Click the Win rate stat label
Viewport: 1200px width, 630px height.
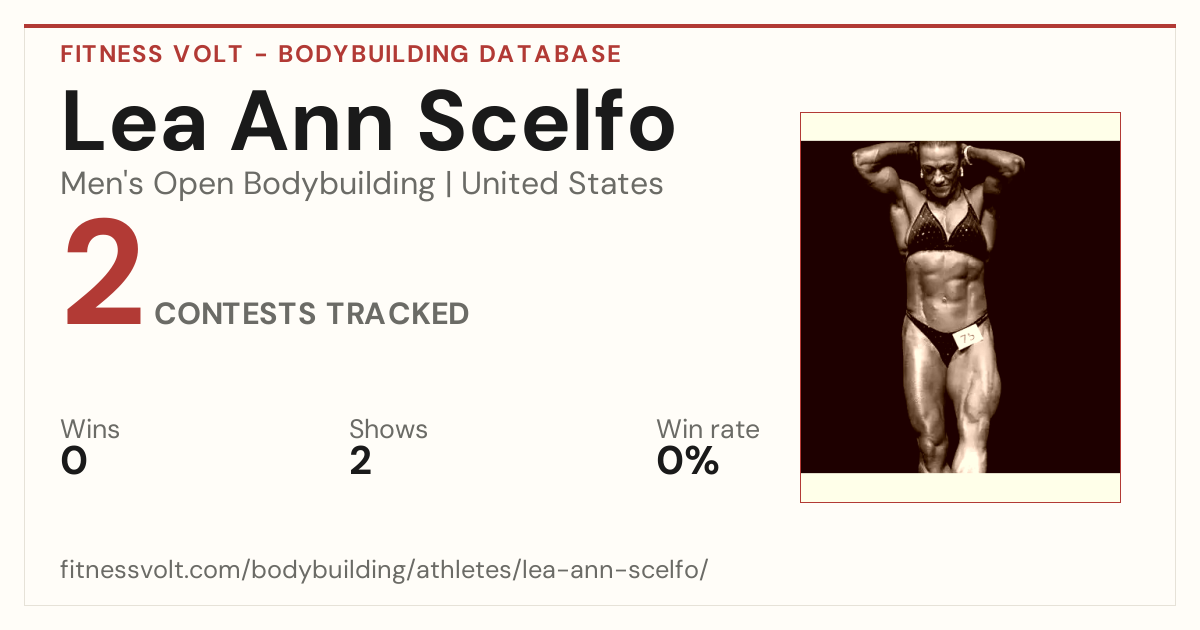pyautogui.click(x=708, y=429)
